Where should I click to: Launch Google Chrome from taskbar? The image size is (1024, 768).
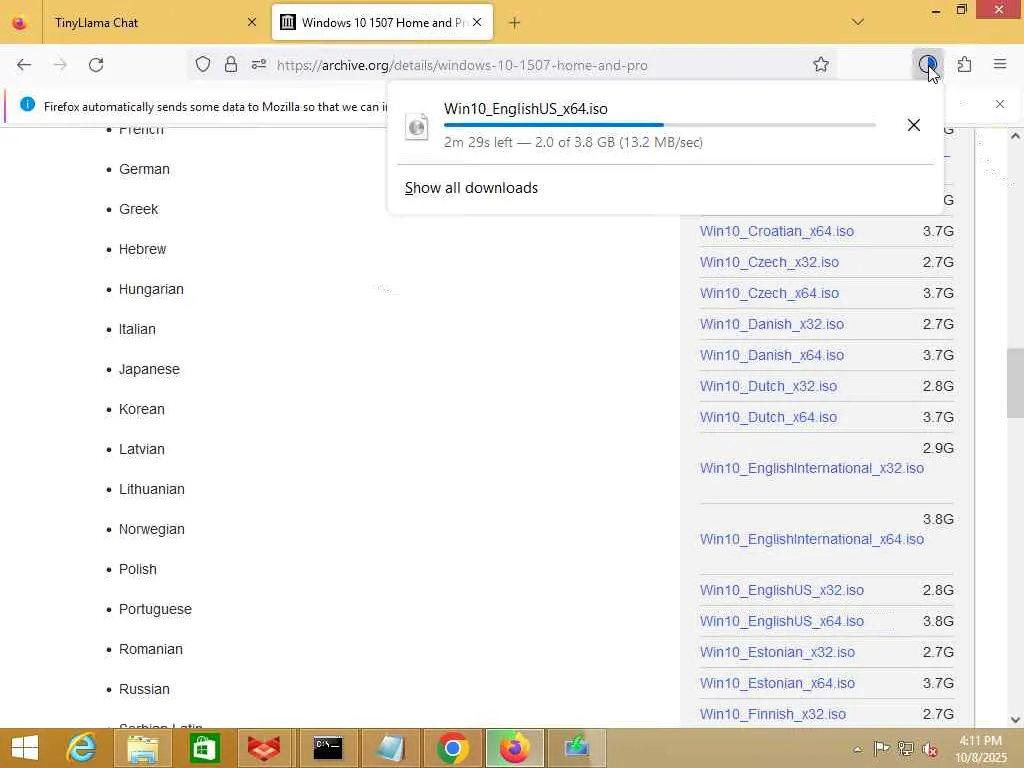tap(453, 748)
